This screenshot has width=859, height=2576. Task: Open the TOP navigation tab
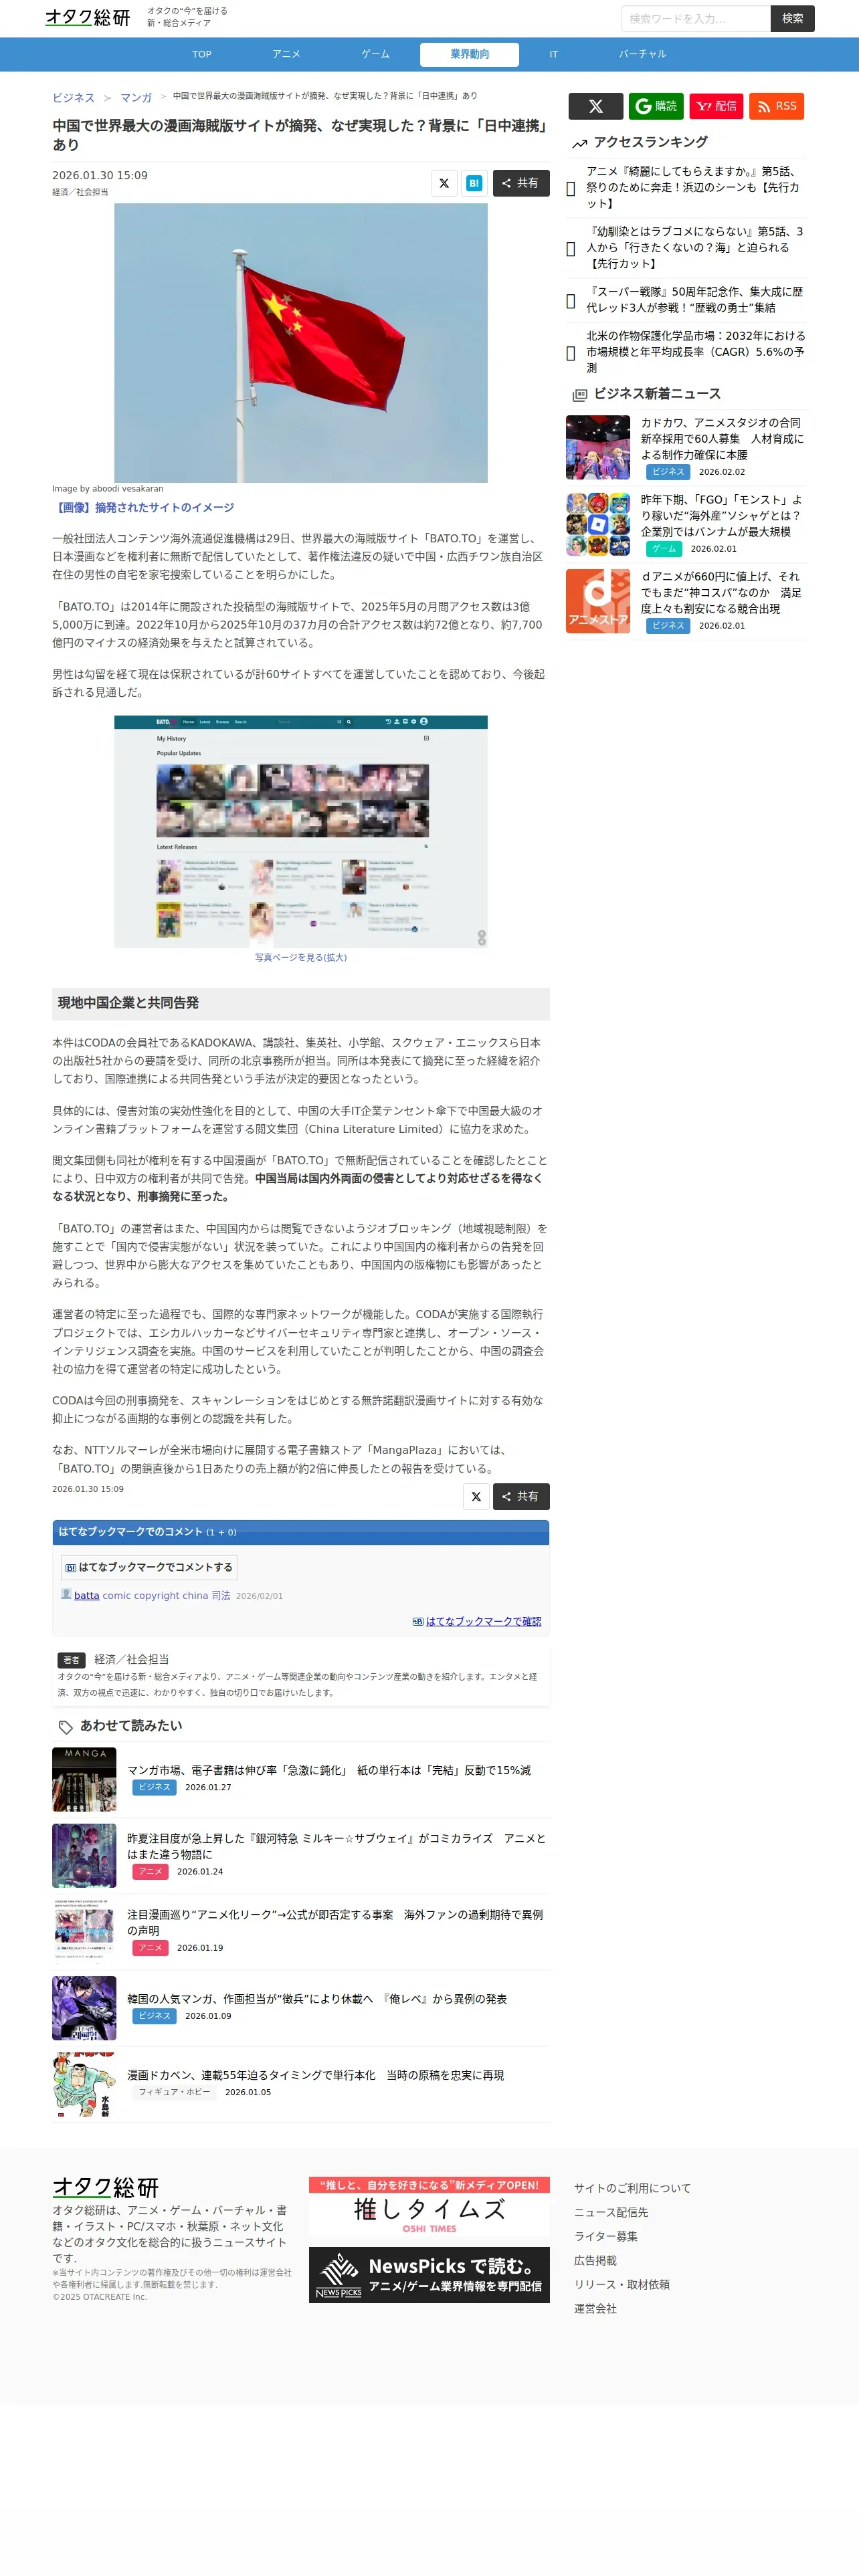pos(202,54)
